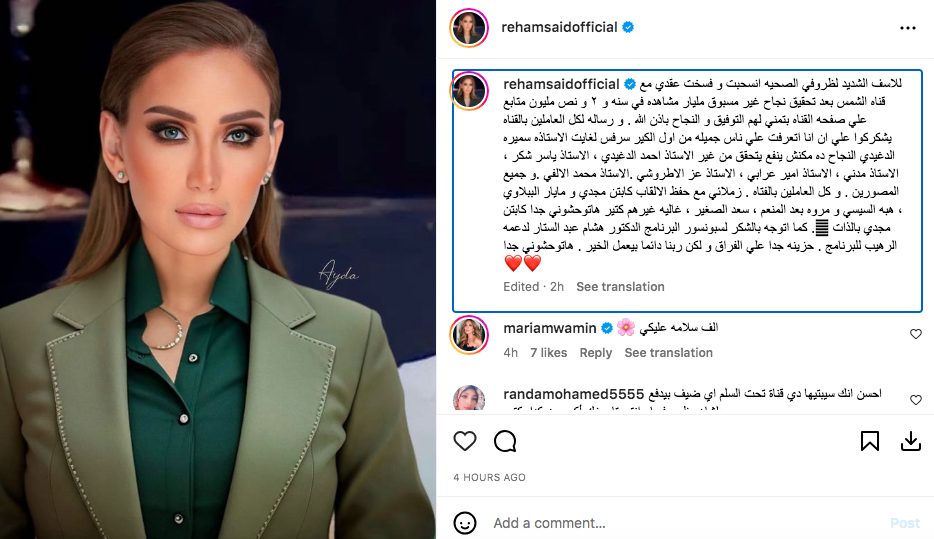
Task: Like mariamwamin's comment with its heart
Action: [x=916, y=334]
